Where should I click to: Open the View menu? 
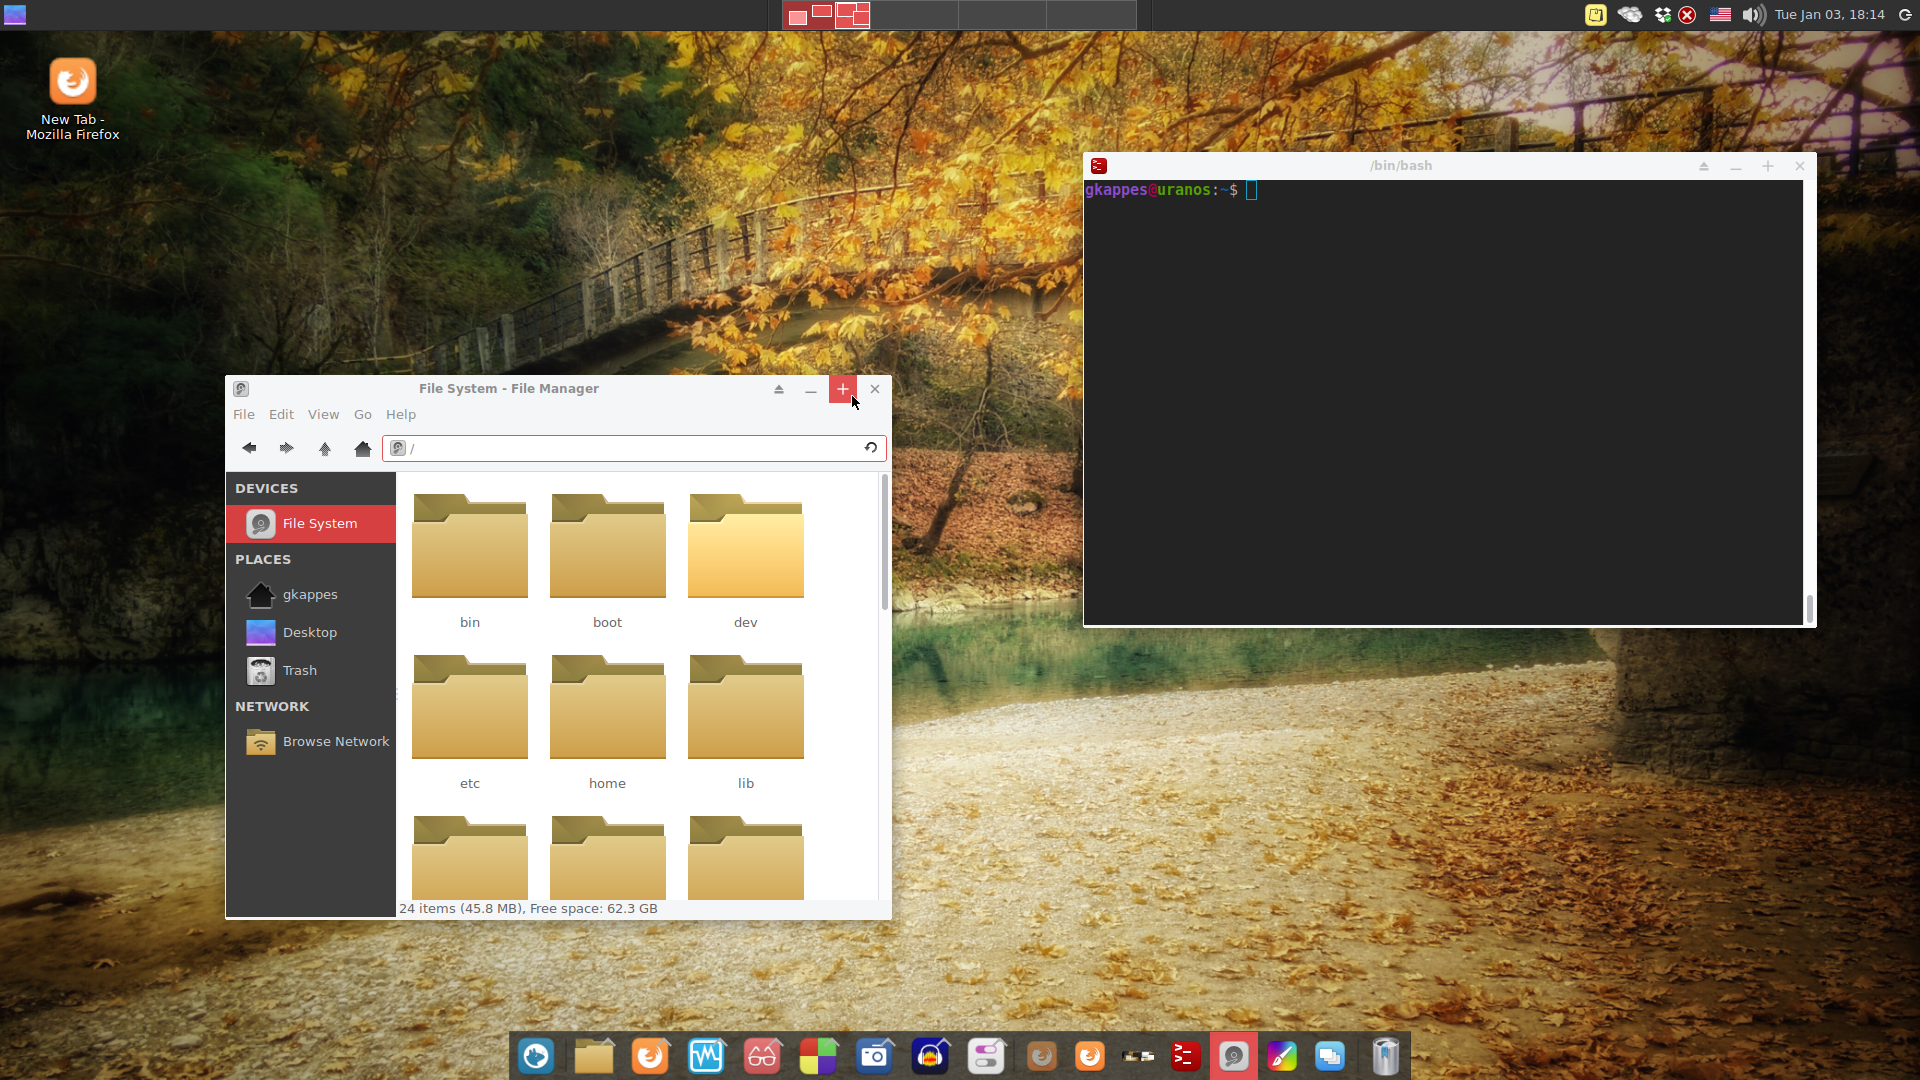coord(323,415)
